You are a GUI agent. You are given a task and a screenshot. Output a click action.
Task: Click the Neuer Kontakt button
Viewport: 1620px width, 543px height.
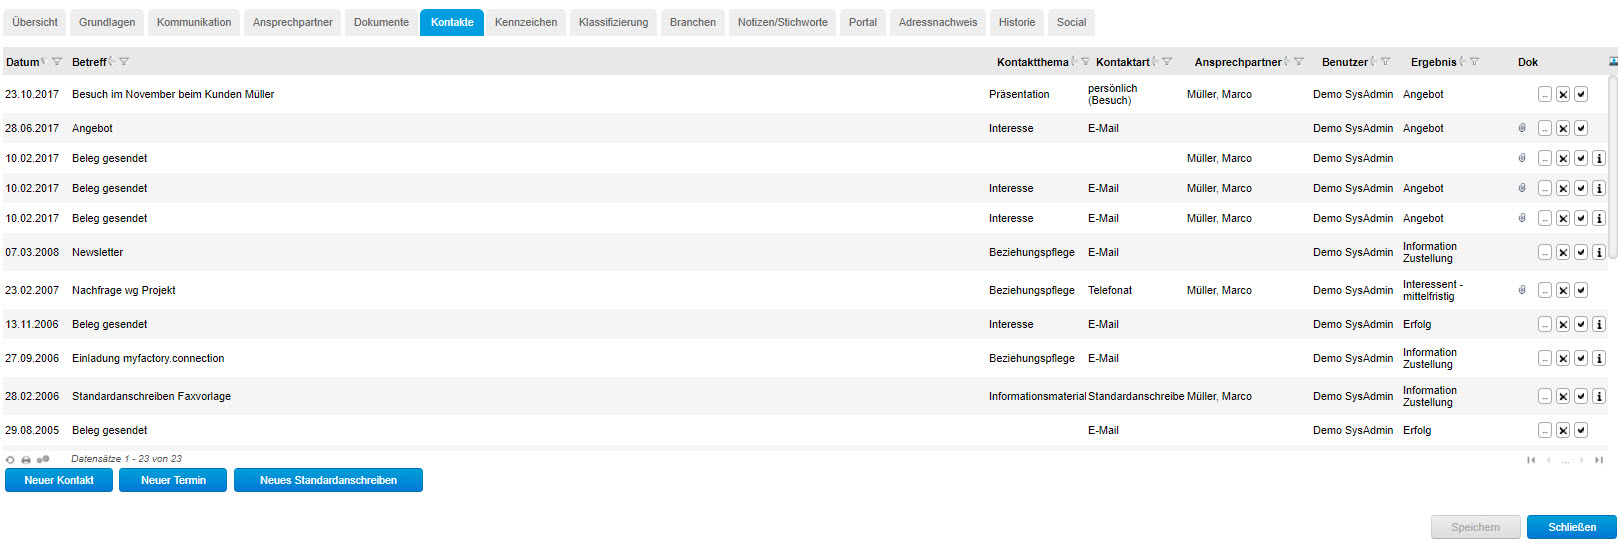tap(59, 480)
